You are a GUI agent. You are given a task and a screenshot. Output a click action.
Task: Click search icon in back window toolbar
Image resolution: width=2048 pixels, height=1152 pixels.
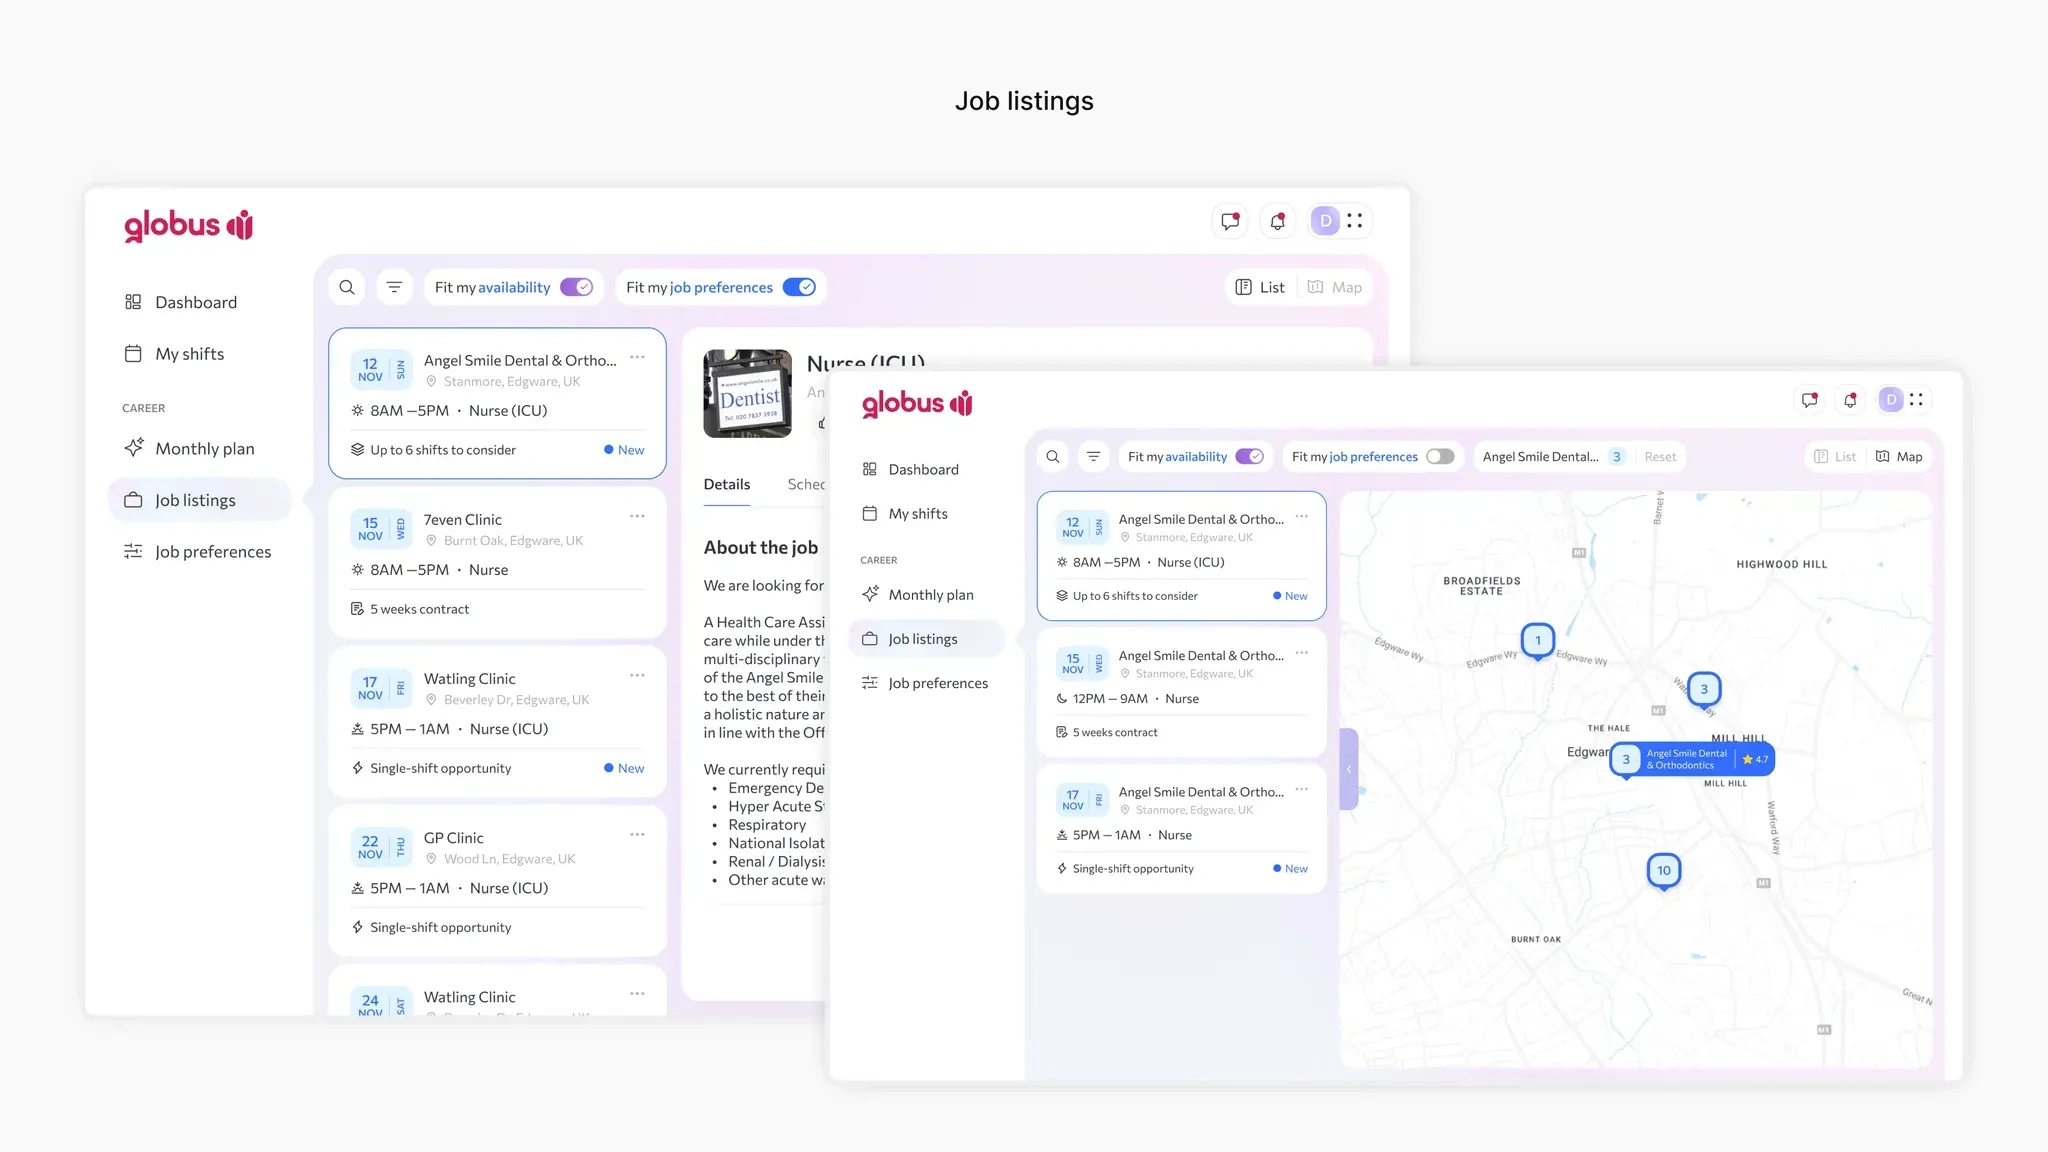(x=347, y=288)
